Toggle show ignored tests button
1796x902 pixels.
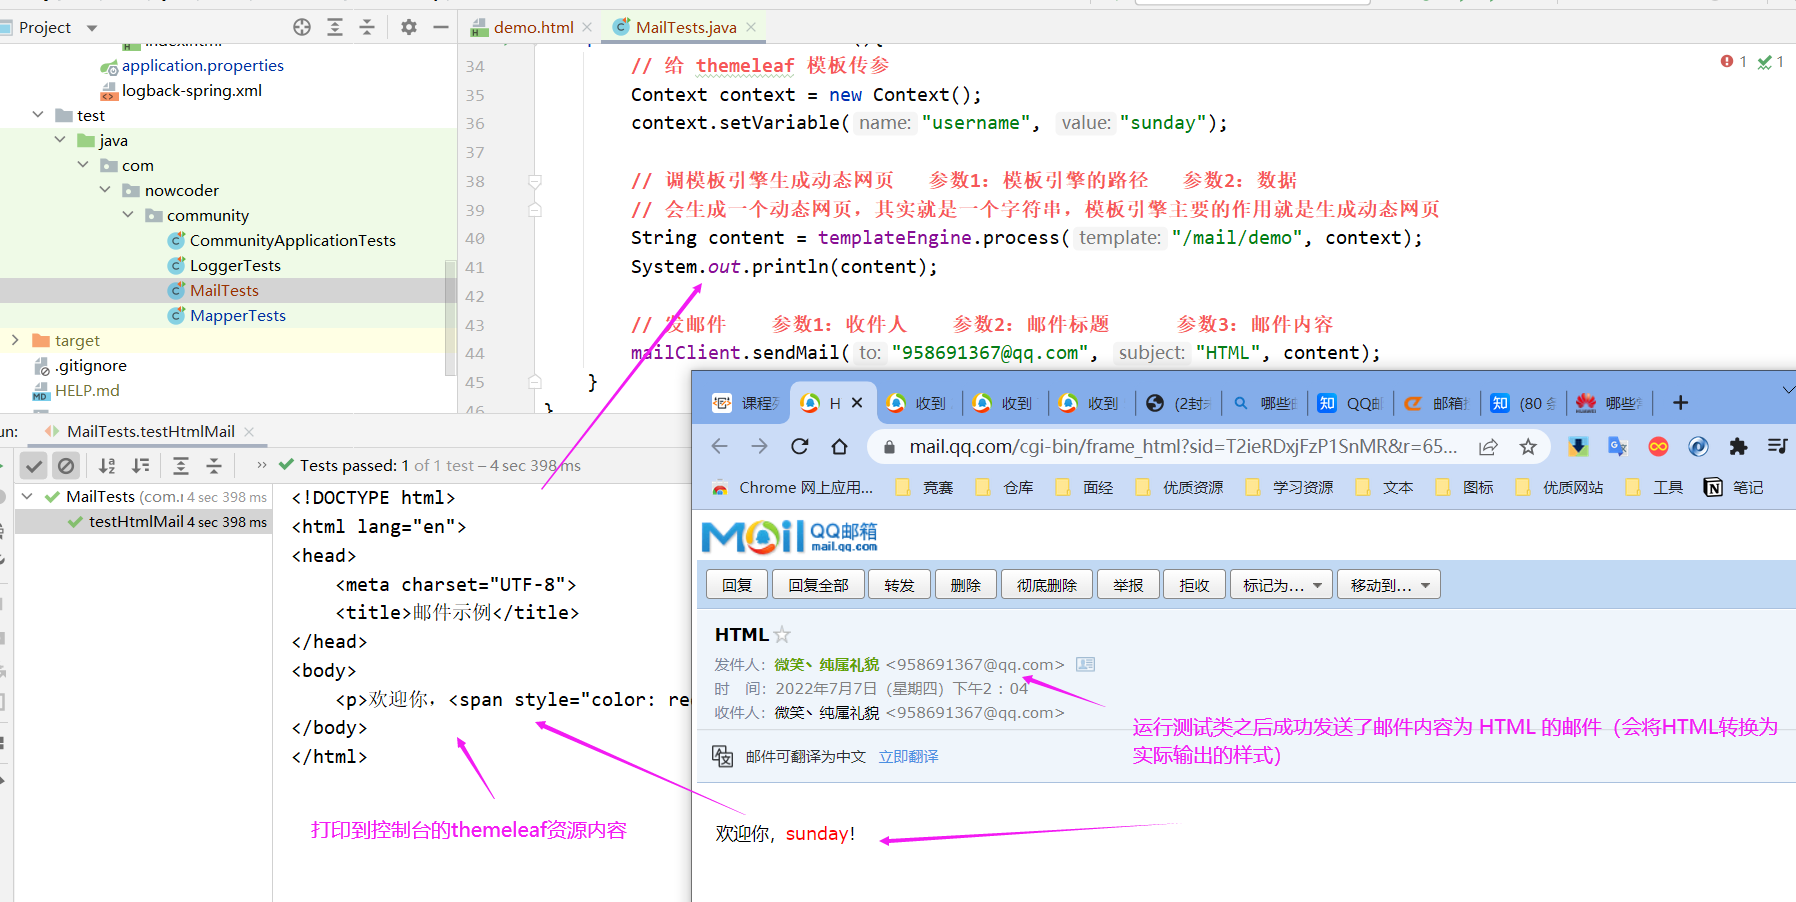[x=66, y=465]
